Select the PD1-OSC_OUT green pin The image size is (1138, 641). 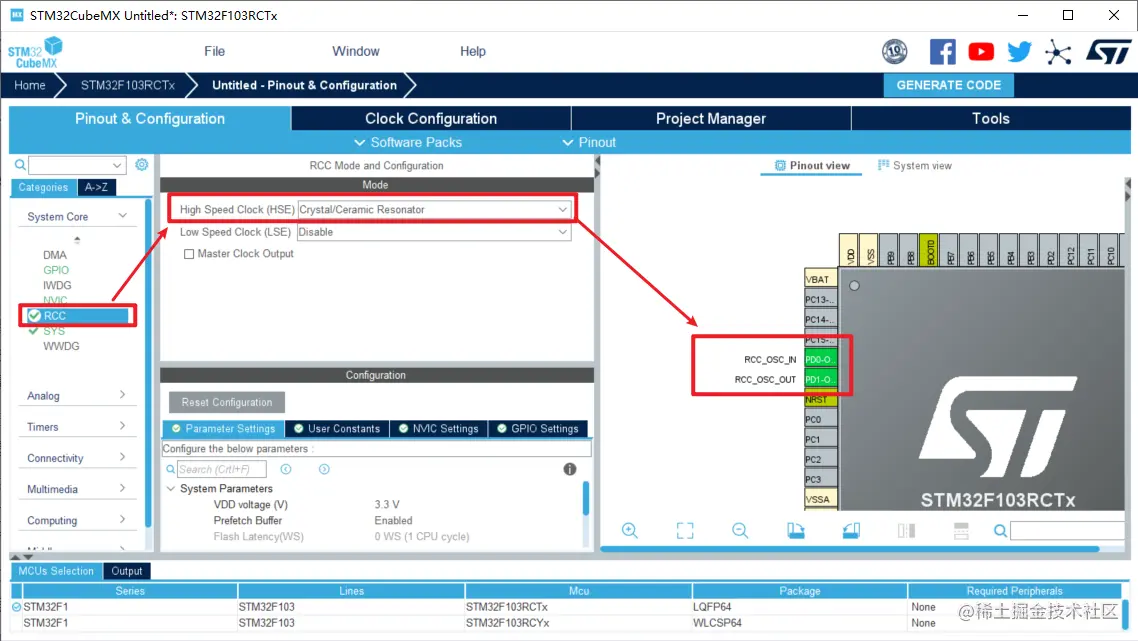coord(820,379)
